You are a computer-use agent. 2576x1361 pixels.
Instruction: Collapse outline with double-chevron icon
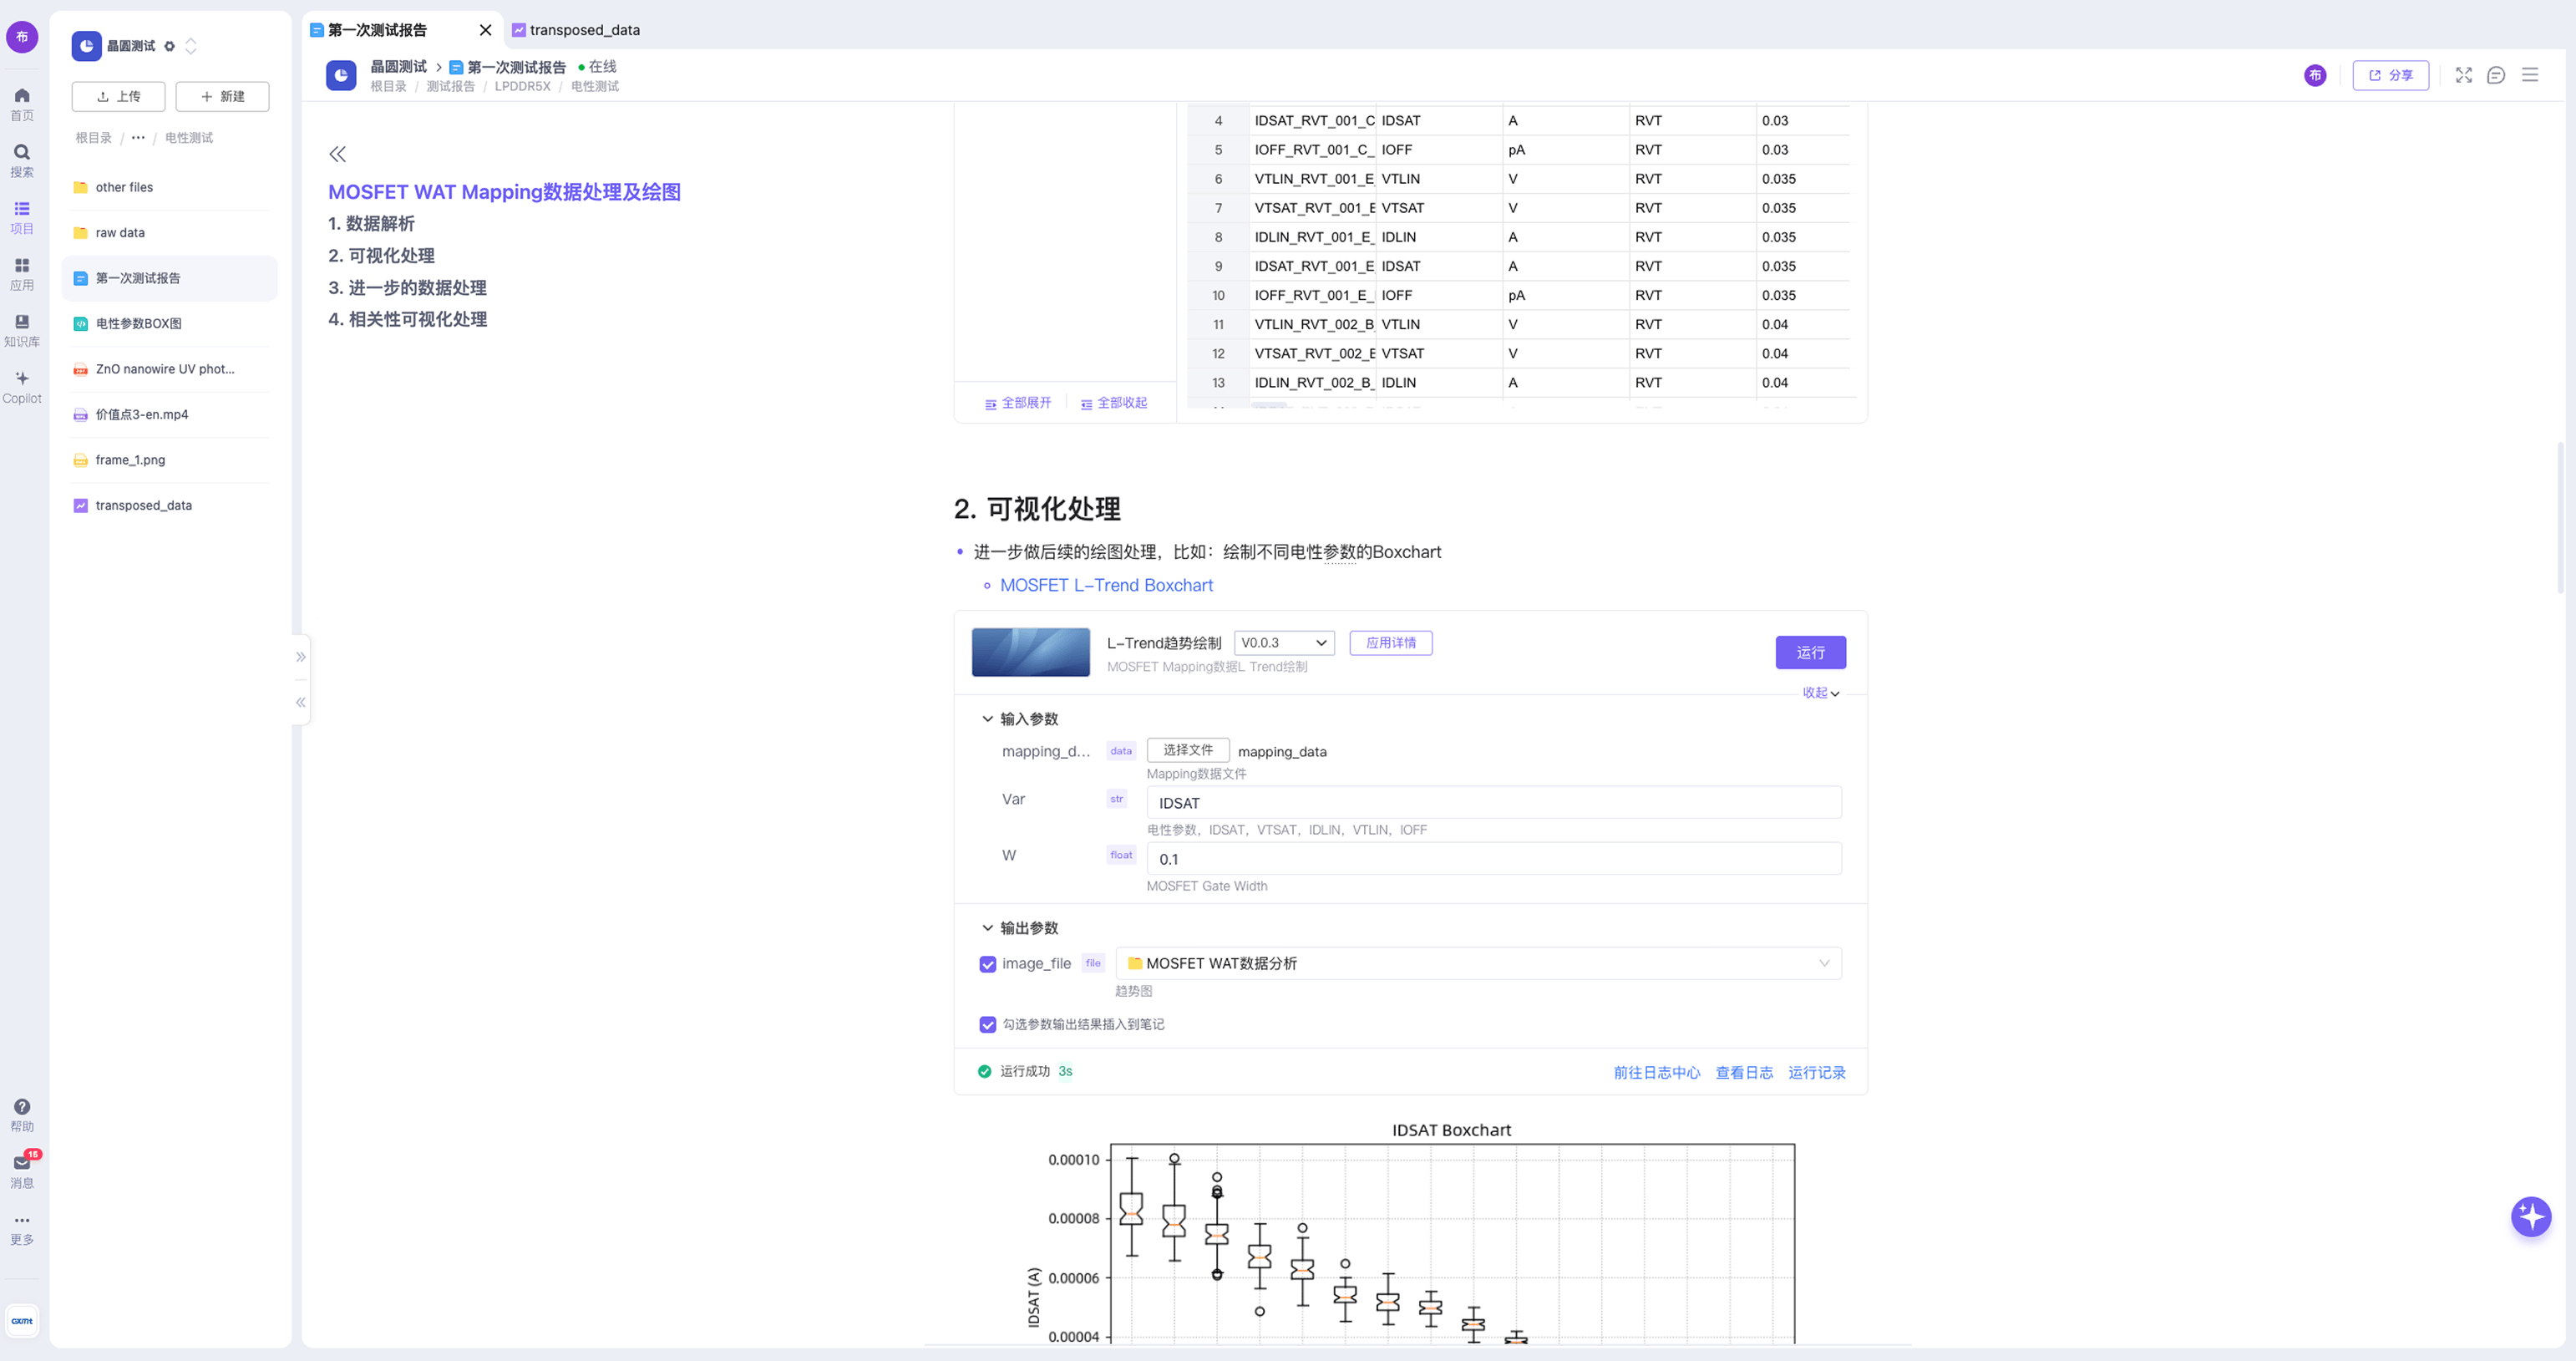[338, 154]
